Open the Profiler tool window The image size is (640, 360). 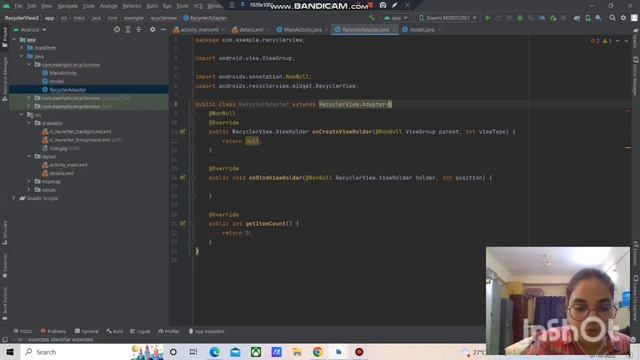(x=169, y=331)
